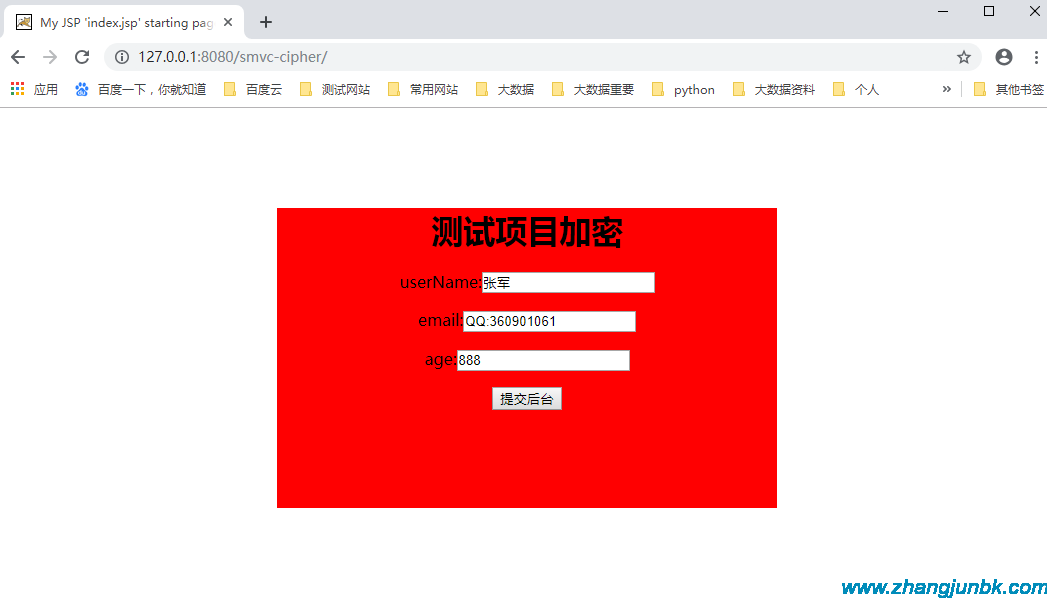
Task: Click the email input field
Action: (x=549, y=321)
